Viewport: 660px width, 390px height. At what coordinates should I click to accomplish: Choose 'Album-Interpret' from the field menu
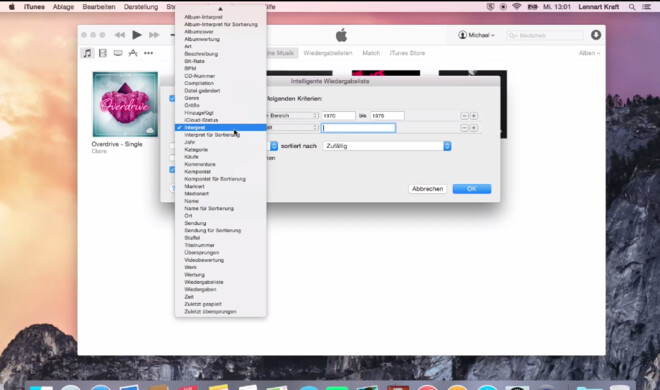(x=221, y=17)
